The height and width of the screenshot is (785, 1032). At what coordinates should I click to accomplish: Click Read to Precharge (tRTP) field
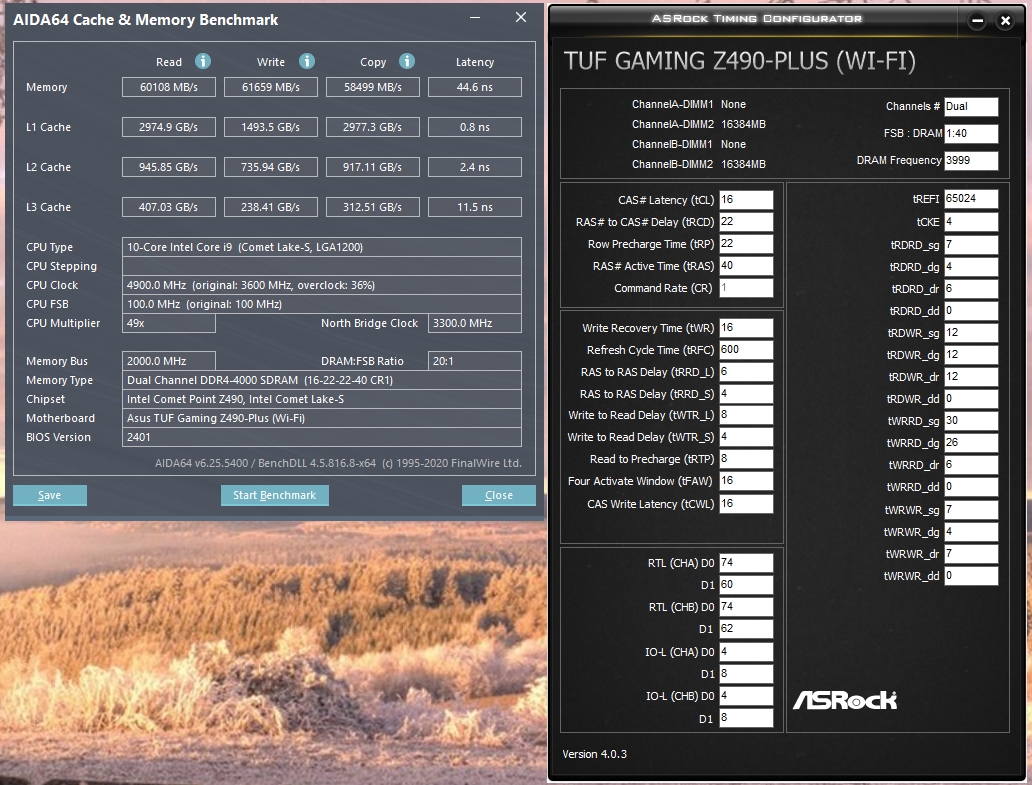click(x=746, y=459)
